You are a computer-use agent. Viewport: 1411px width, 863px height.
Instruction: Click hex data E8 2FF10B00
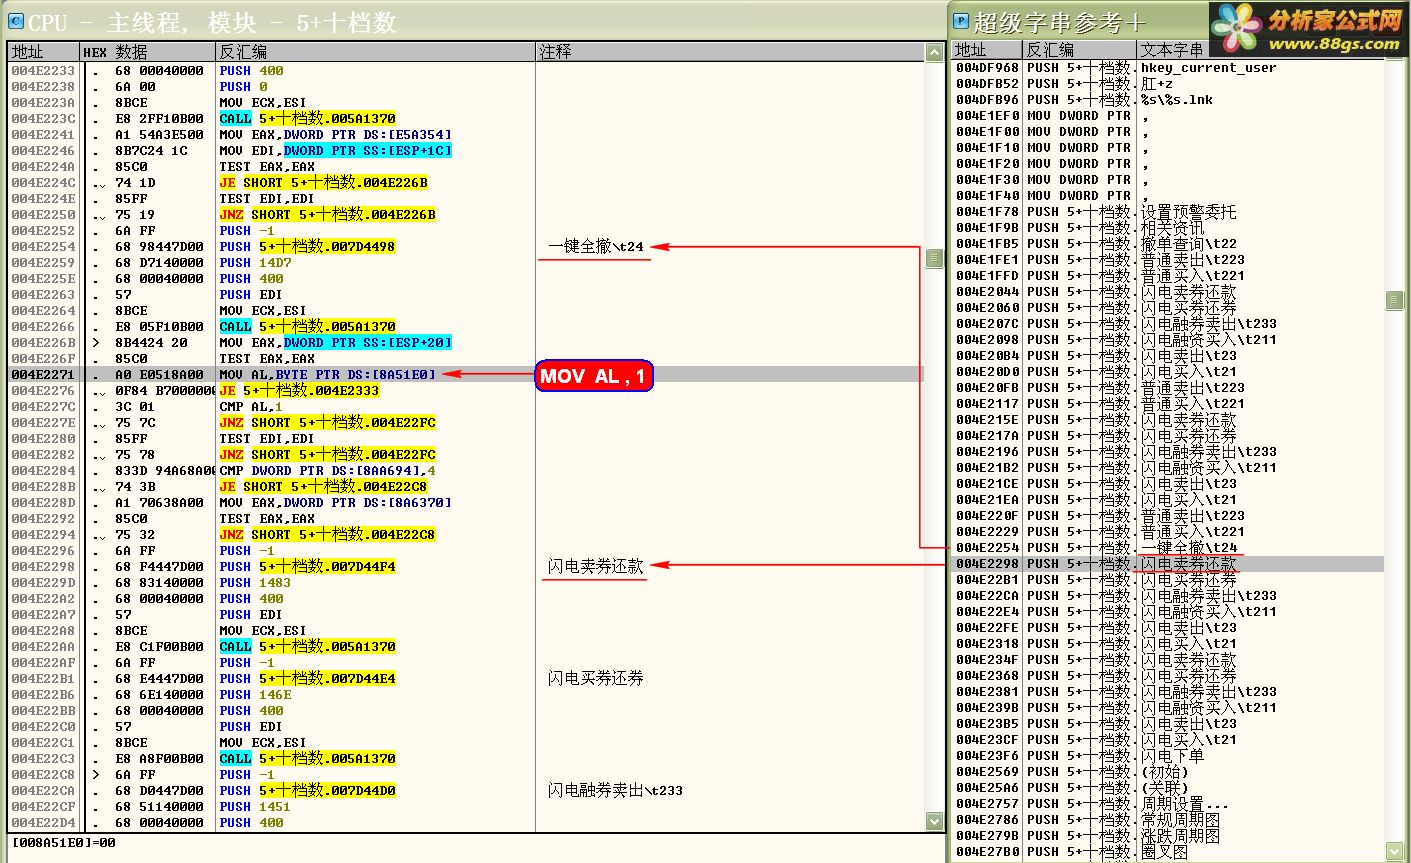(x=159, y=119)
